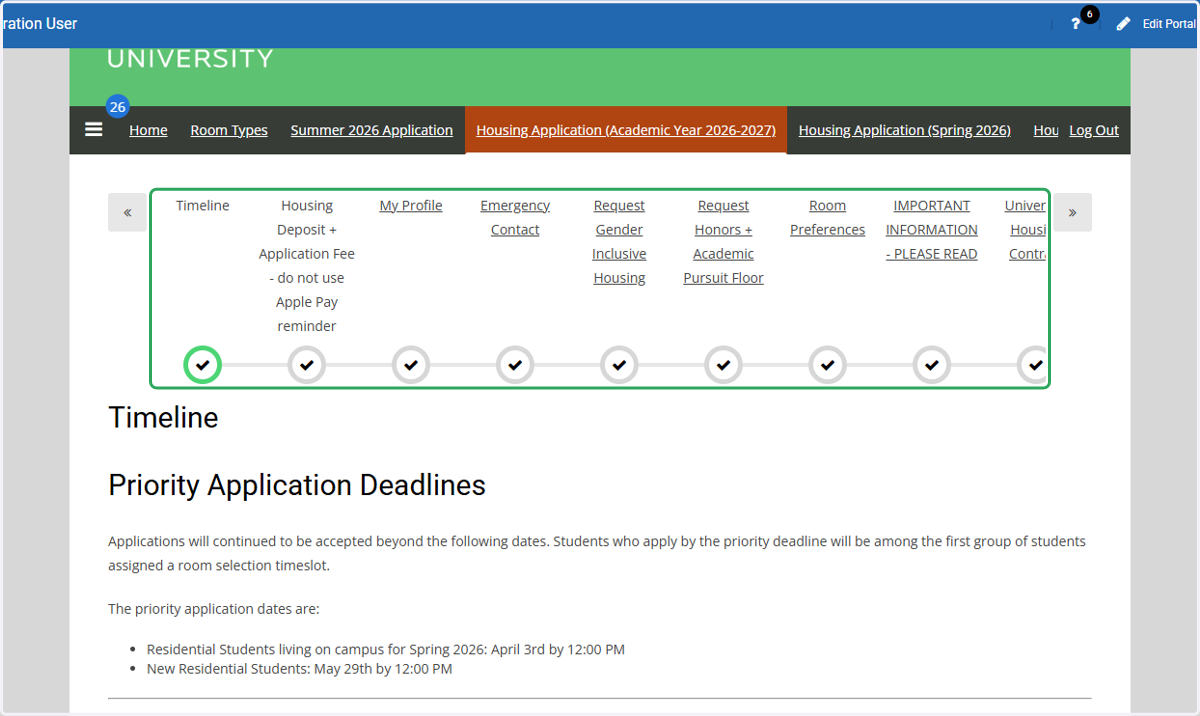Click the checkmark circle under Room Preferences
This screenshot has width=1200, height=716.
coord(827,365)
